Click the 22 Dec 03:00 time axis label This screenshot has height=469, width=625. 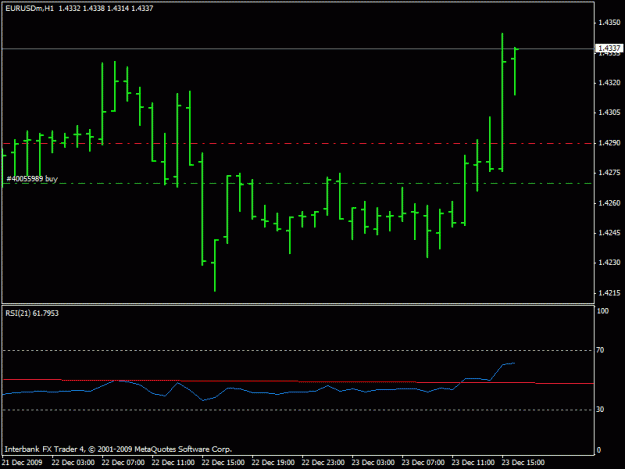tap(73, 462)
